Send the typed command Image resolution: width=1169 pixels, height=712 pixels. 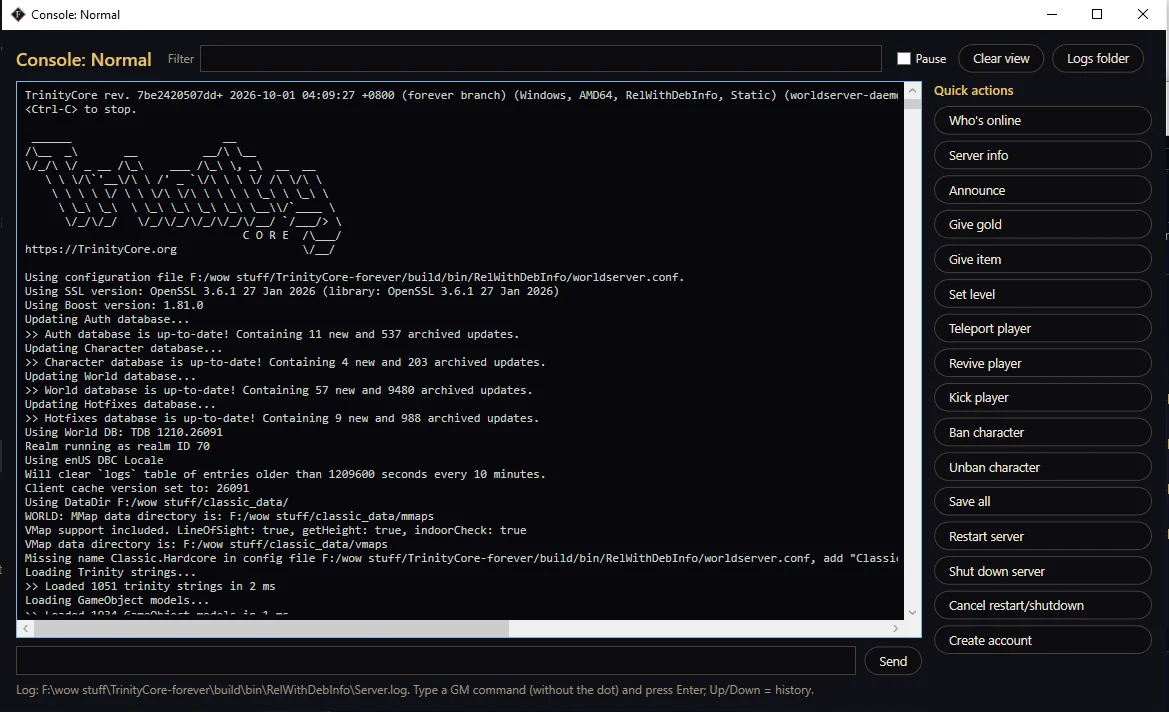pyautogui.click(x=892, y=661)
